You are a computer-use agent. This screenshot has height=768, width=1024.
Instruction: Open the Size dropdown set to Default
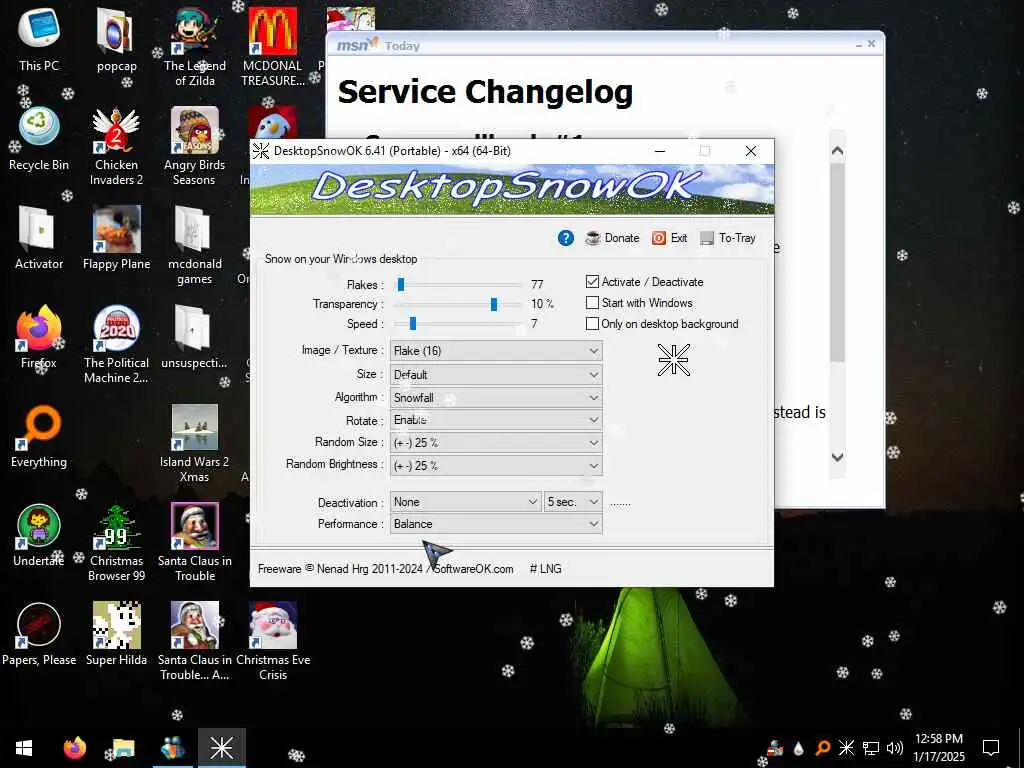496,374
